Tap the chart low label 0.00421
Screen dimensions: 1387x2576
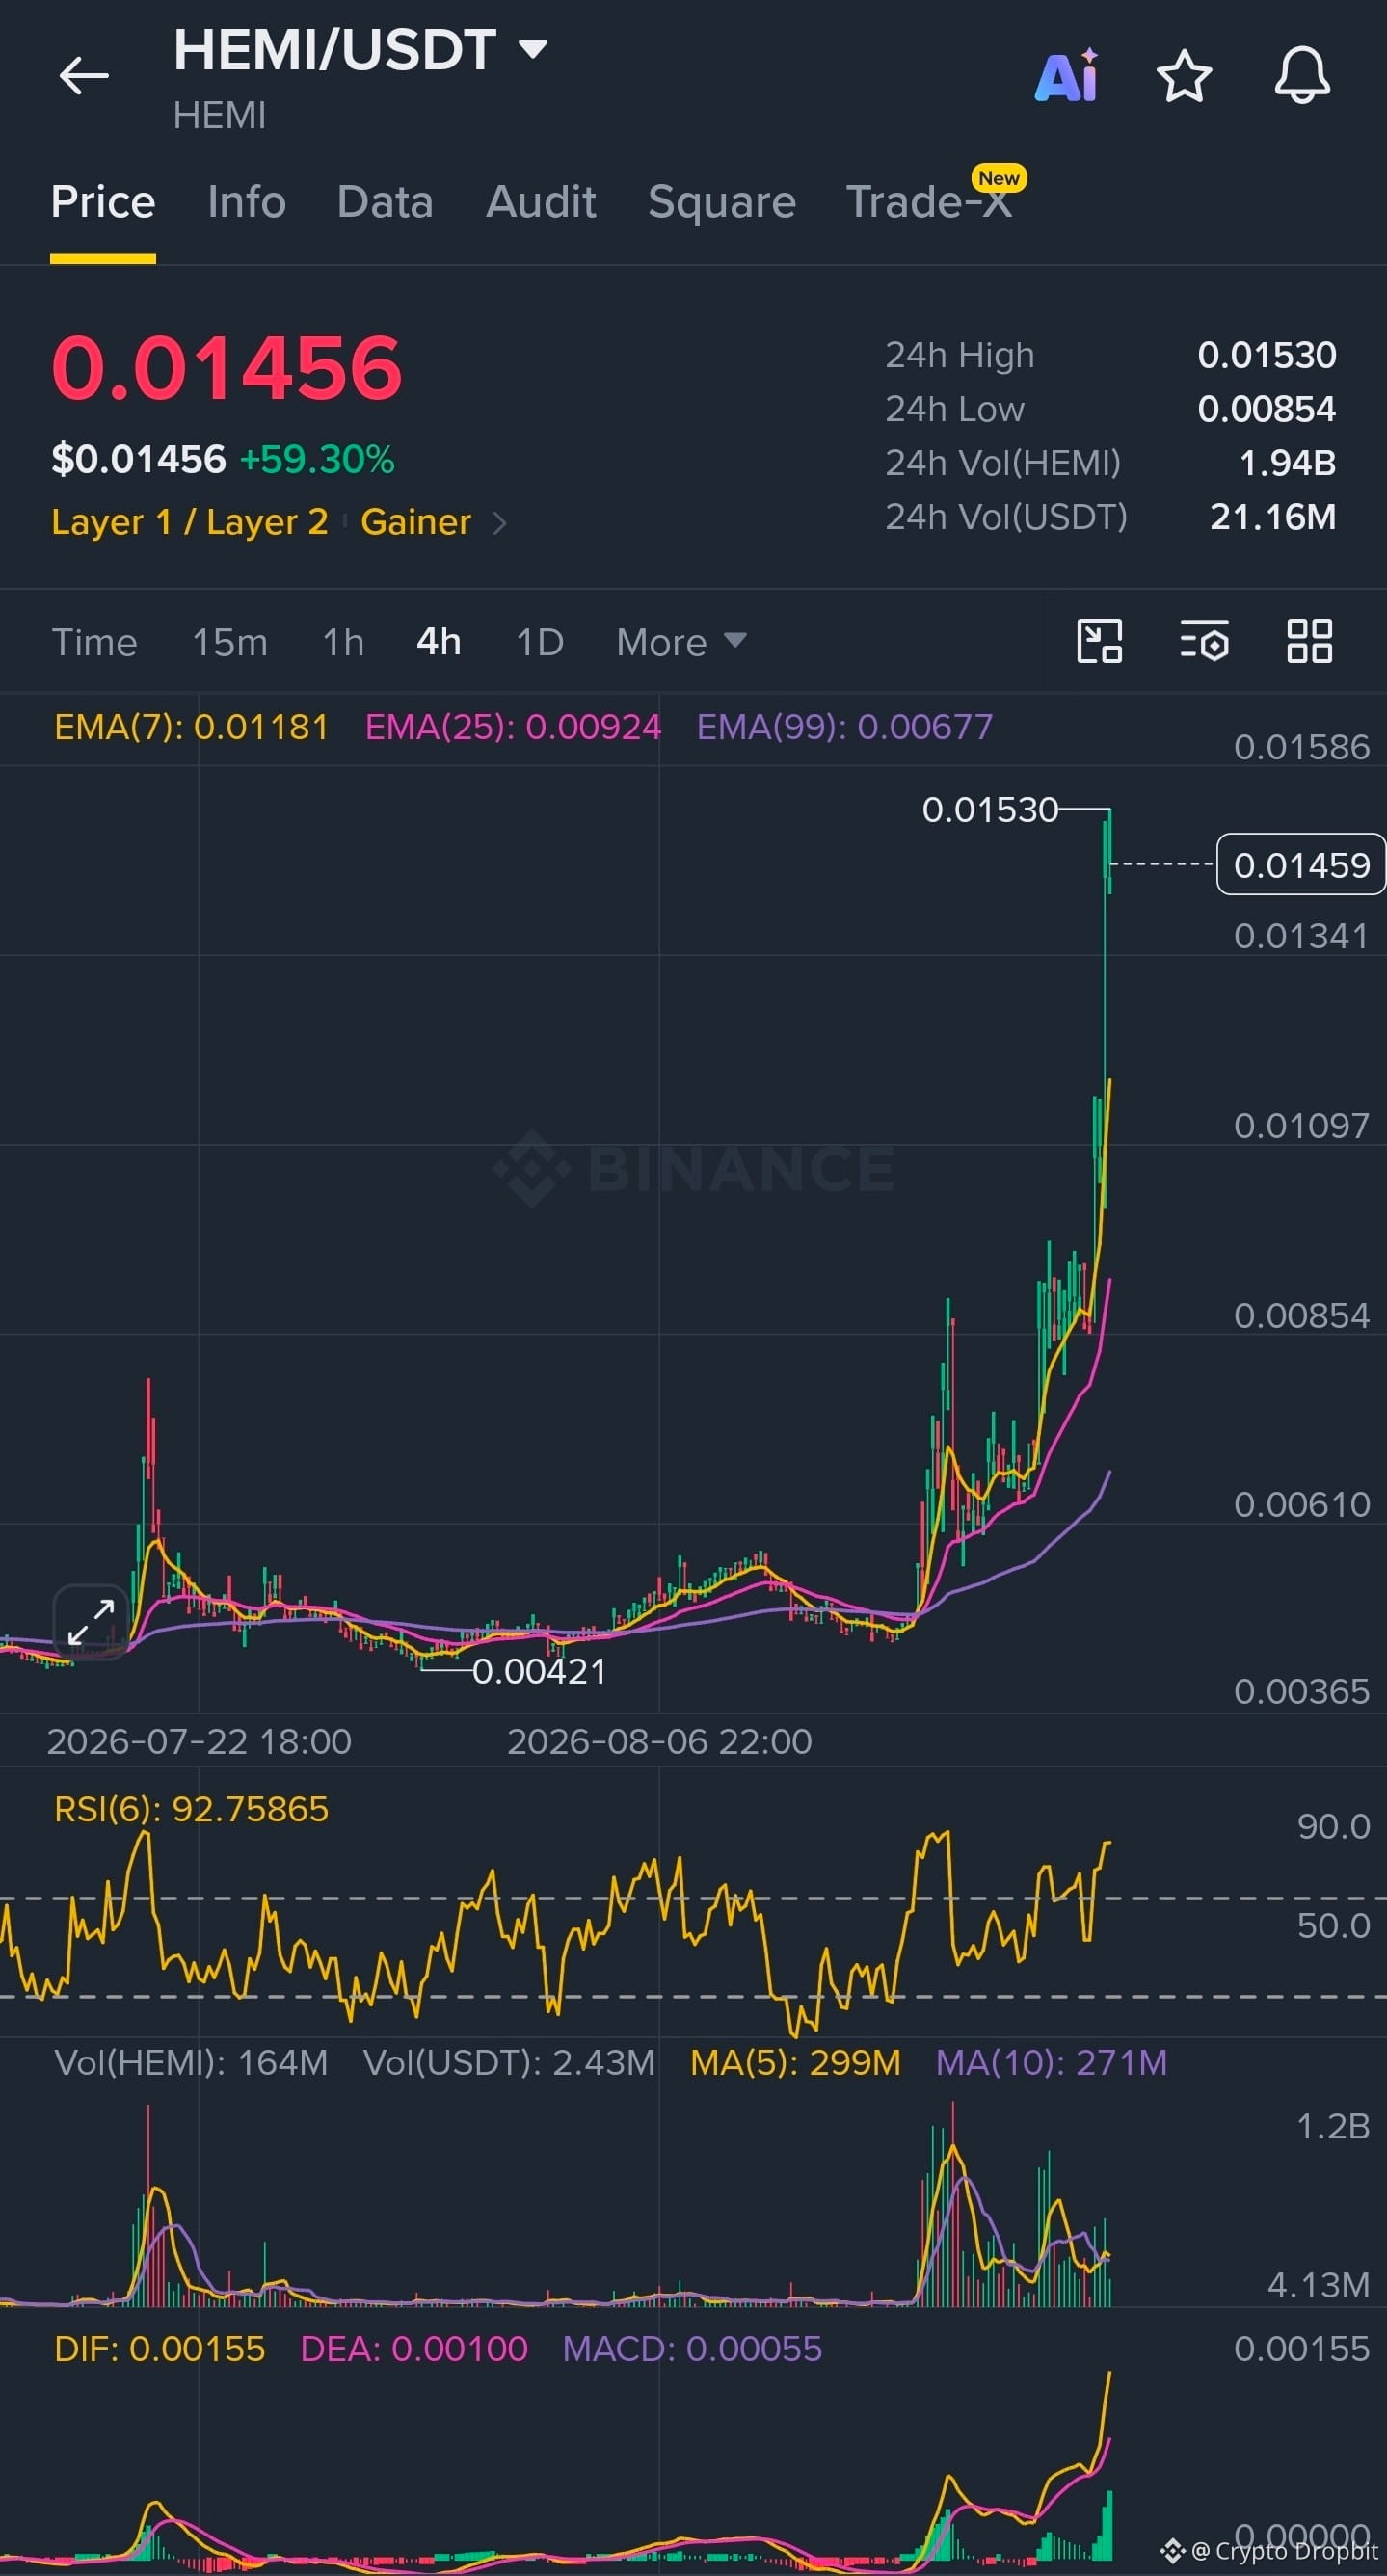pos(539,1672)
